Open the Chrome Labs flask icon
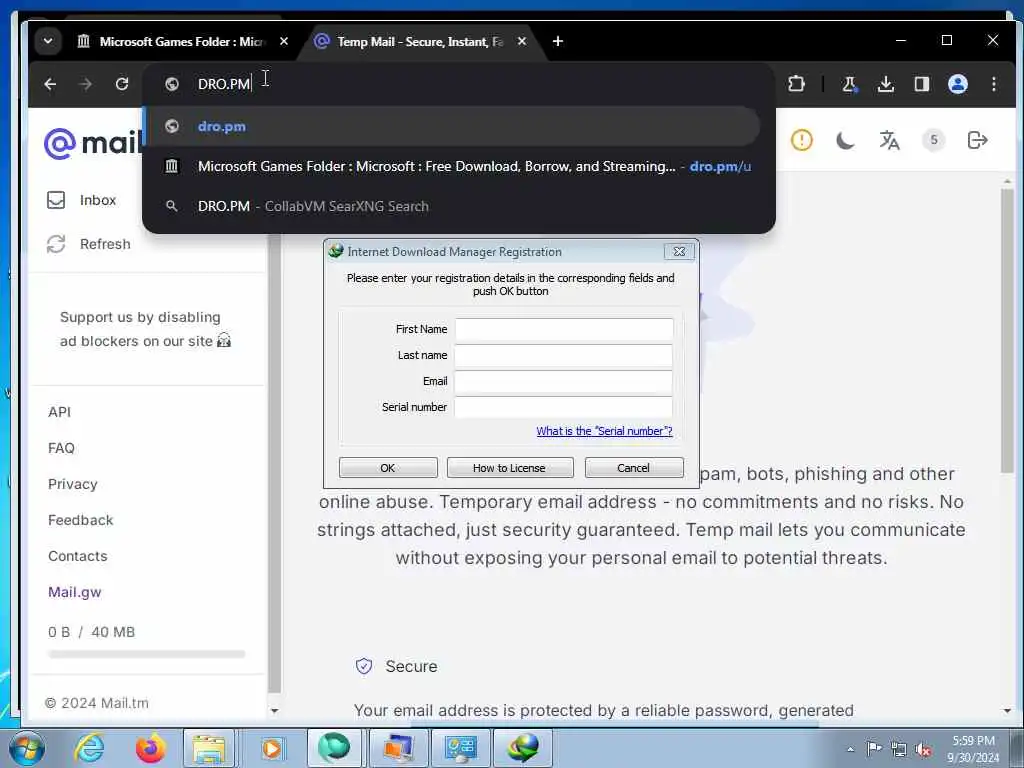Image resolution: width=1024 pixels, height=768 pixels. point(850,84)
